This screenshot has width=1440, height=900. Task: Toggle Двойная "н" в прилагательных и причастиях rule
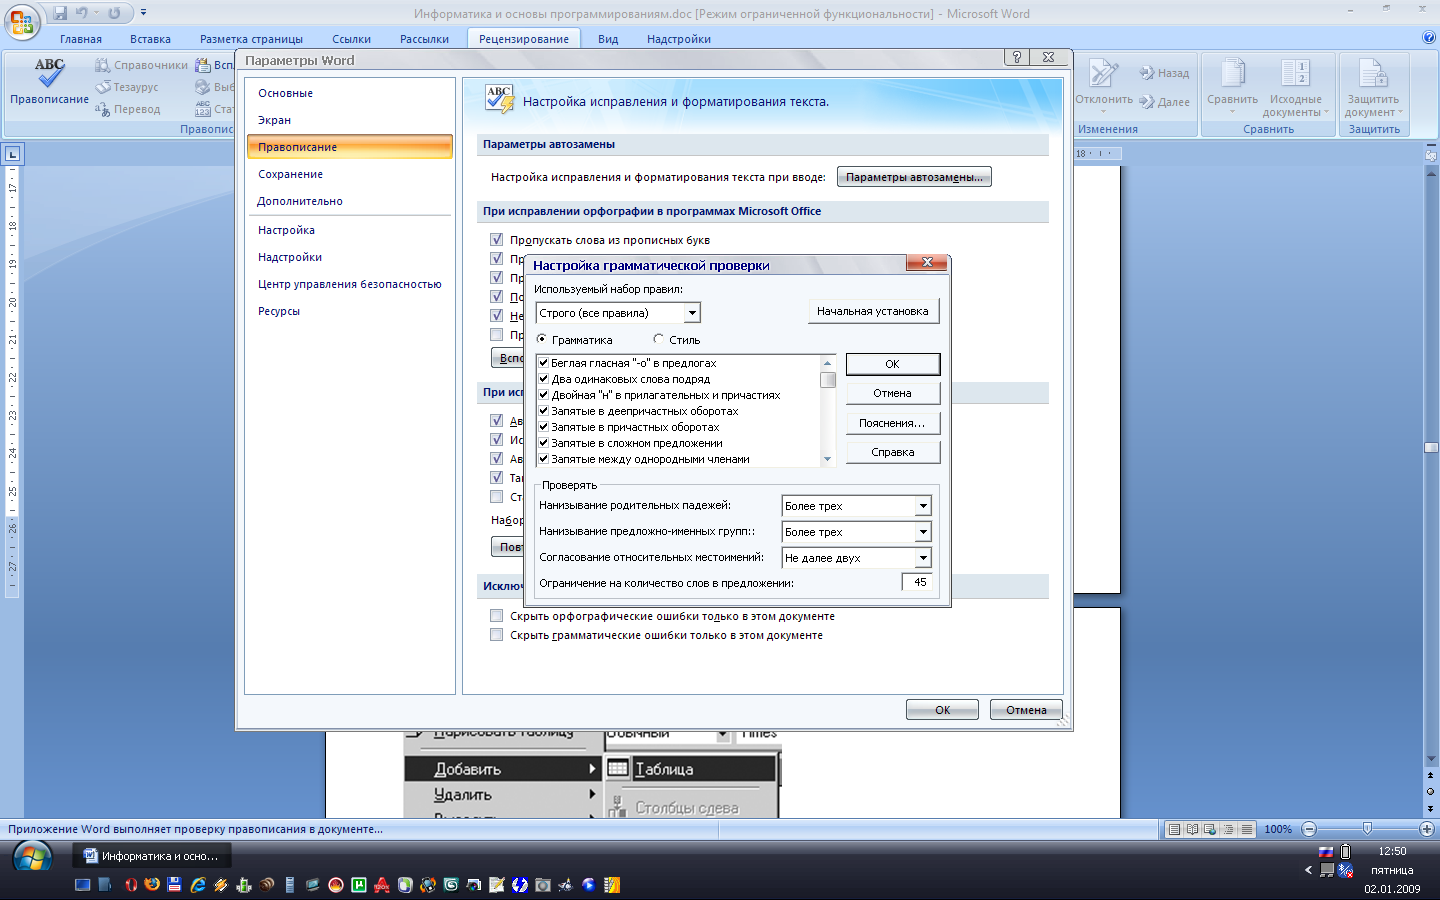point(544,395)
